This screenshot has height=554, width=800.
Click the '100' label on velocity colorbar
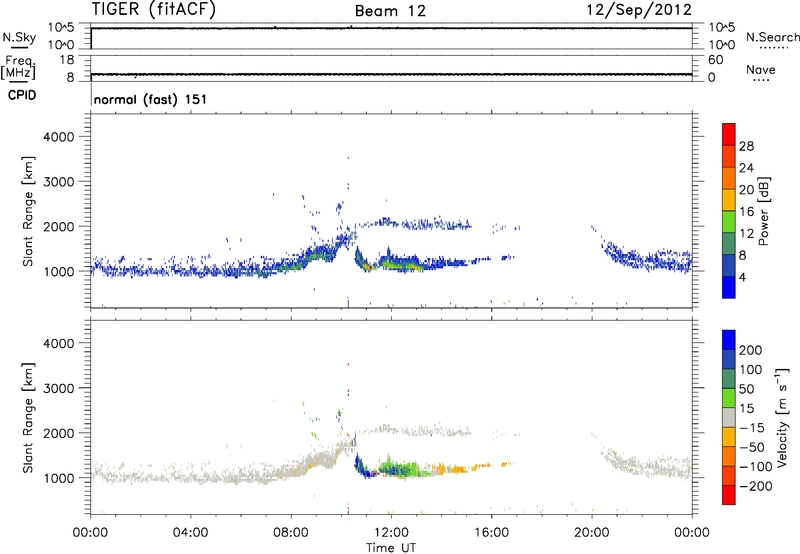click(751, 370)
